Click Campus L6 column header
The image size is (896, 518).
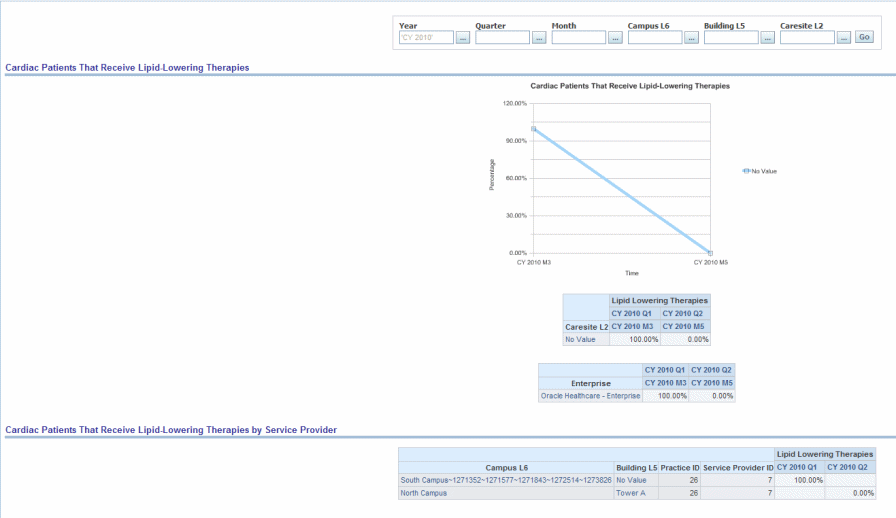pos(506,468)
